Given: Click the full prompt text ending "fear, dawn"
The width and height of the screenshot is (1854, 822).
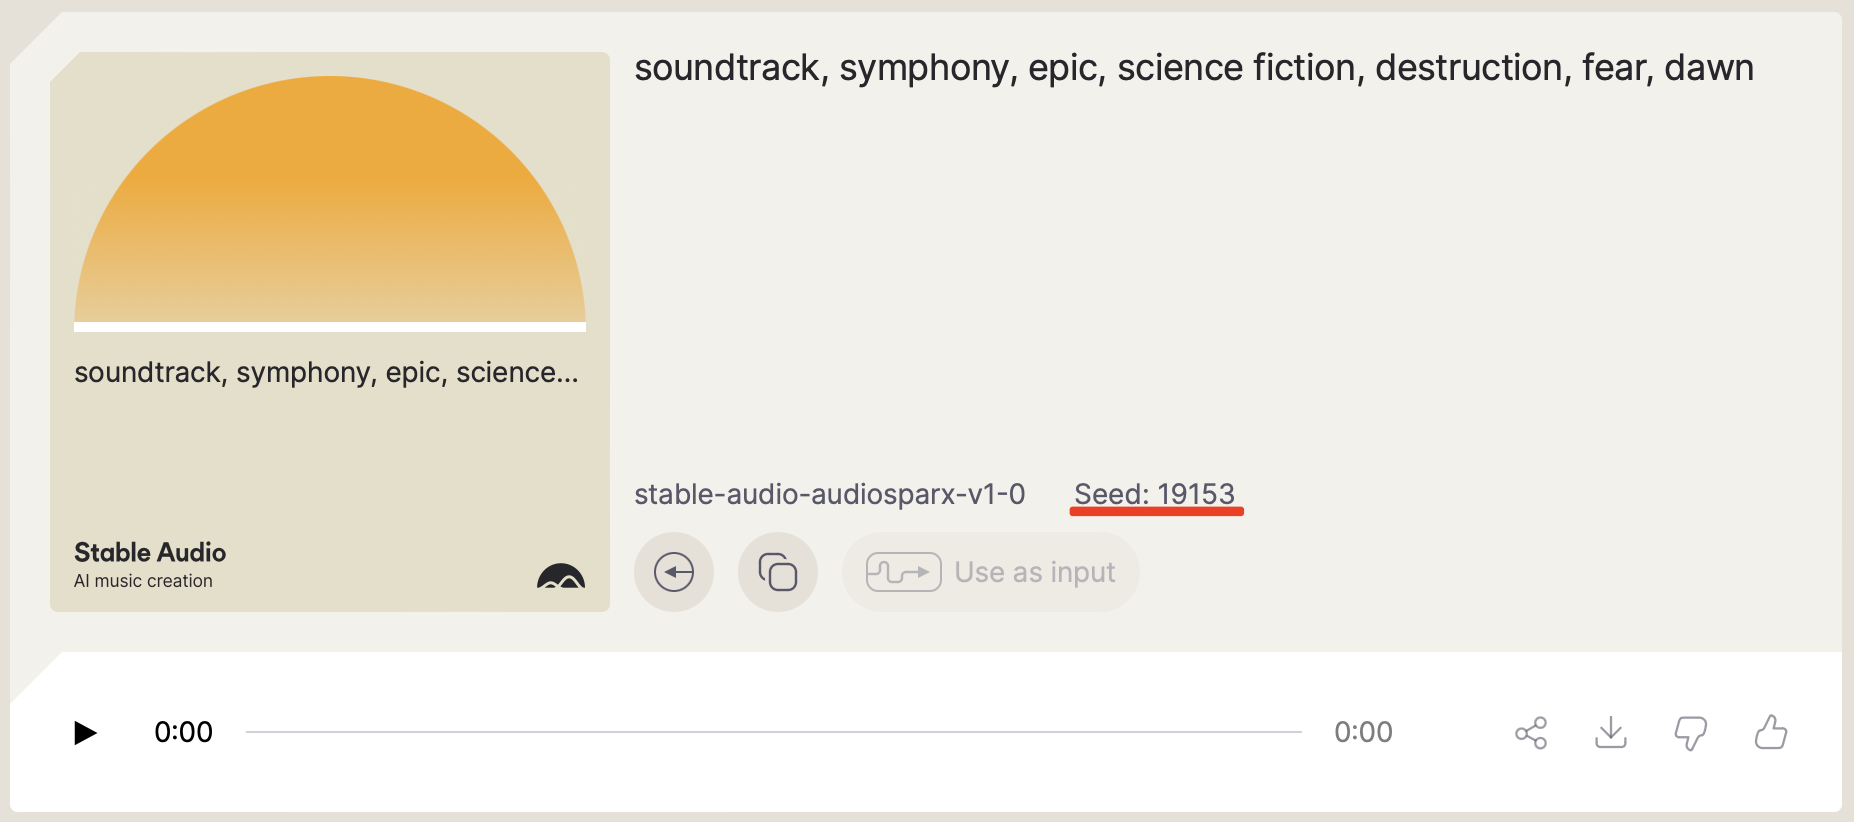Looking at the screenshot, I should [x=1193, y=68].
